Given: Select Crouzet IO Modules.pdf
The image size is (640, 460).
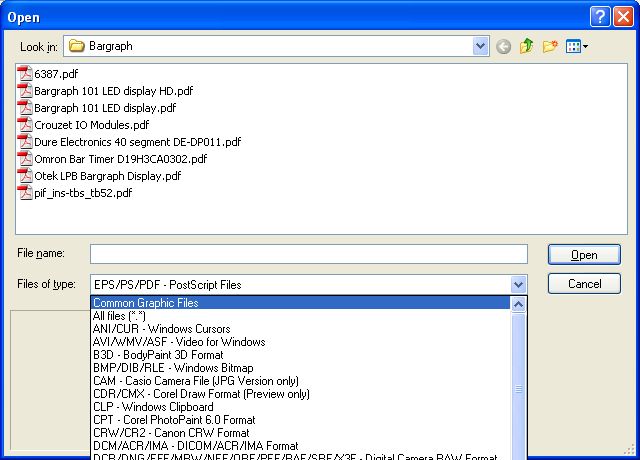Looking at the screenshot, I should (91, 125).
